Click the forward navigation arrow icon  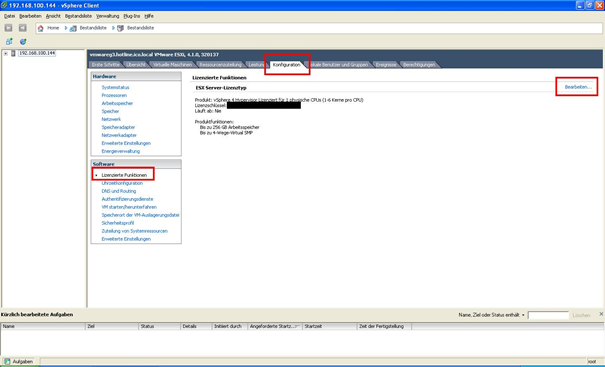[x=23, y=28]
